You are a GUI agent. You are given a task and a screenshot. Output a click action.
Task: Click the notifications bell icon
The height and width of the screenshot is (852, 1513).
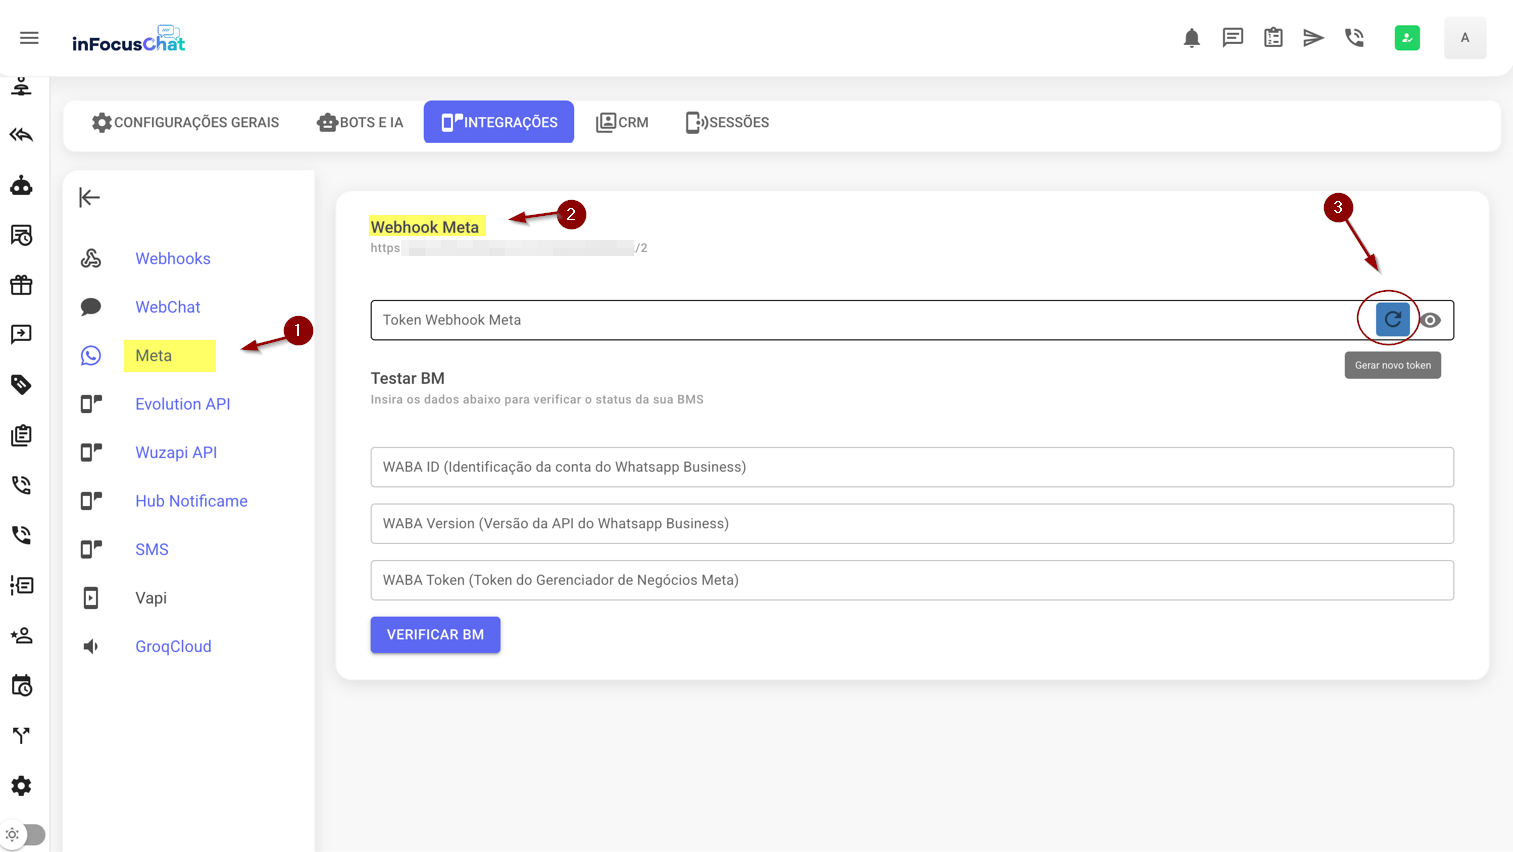1191,38
